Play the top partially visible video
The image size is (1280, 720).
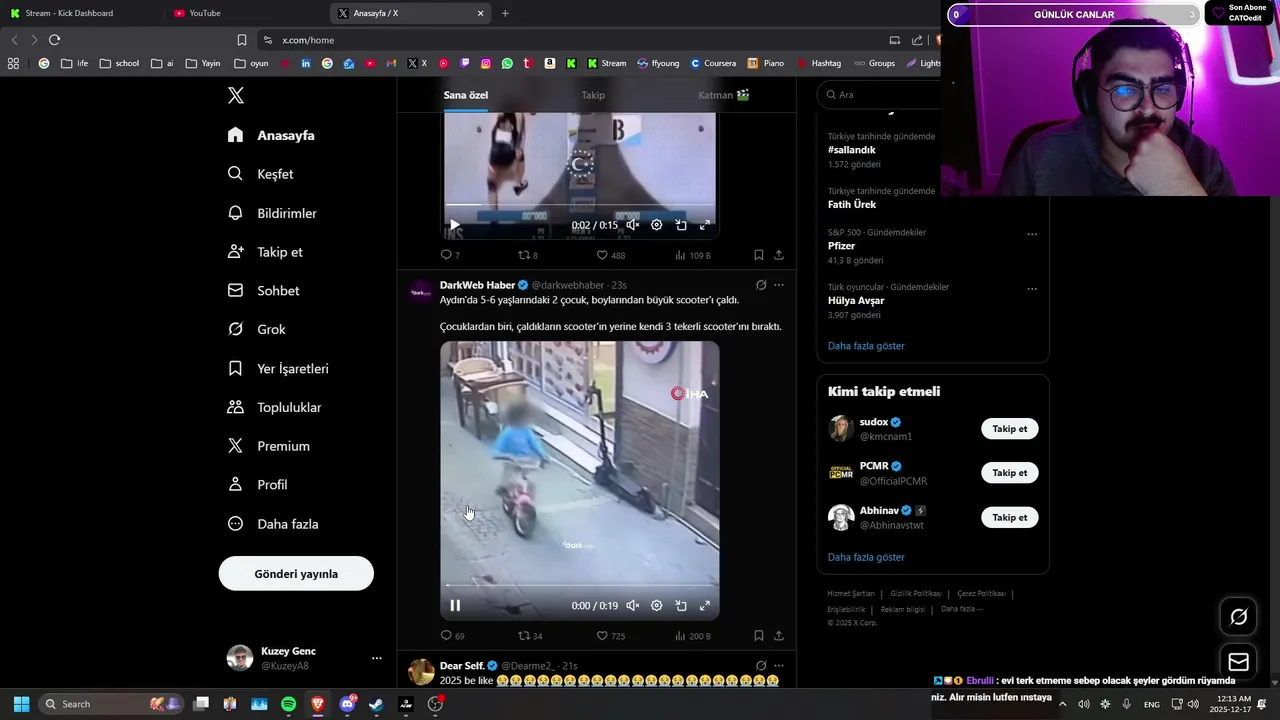(455, 225)
